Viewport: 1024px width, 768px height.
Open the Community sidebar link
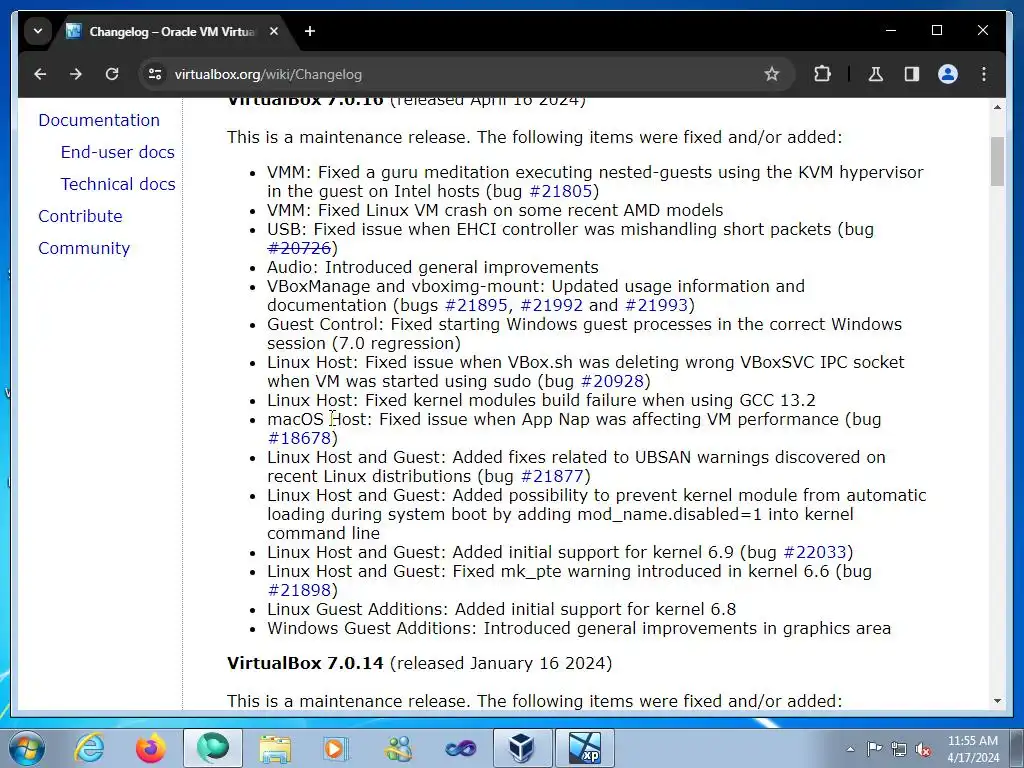pyautogui.click(x=84, y=248)
